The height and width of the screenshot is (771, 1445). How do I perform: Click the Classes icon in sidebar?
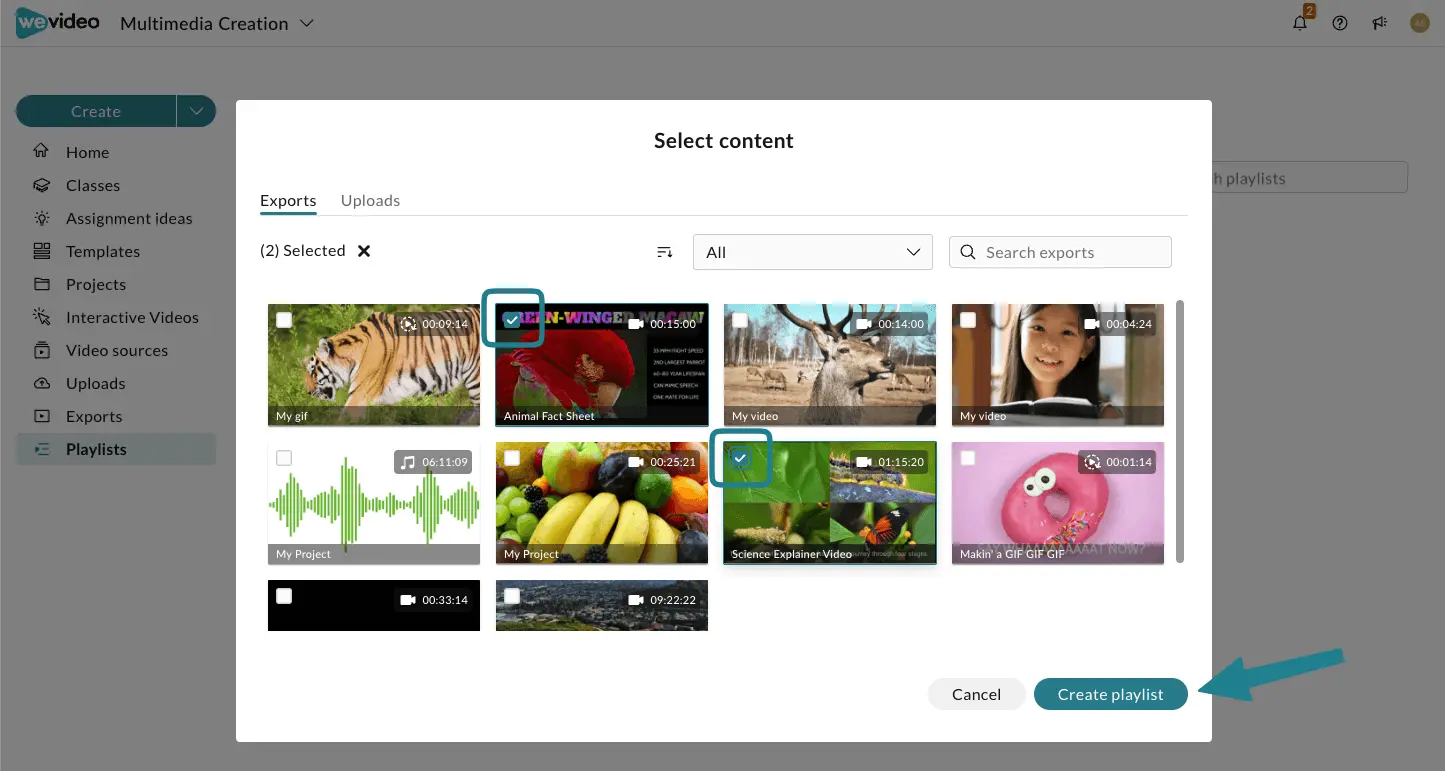[42, 185]
